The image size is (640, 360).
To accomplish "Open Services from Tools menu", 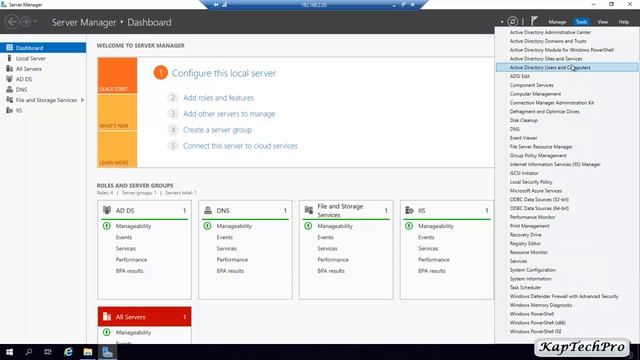I will (518, 261).
